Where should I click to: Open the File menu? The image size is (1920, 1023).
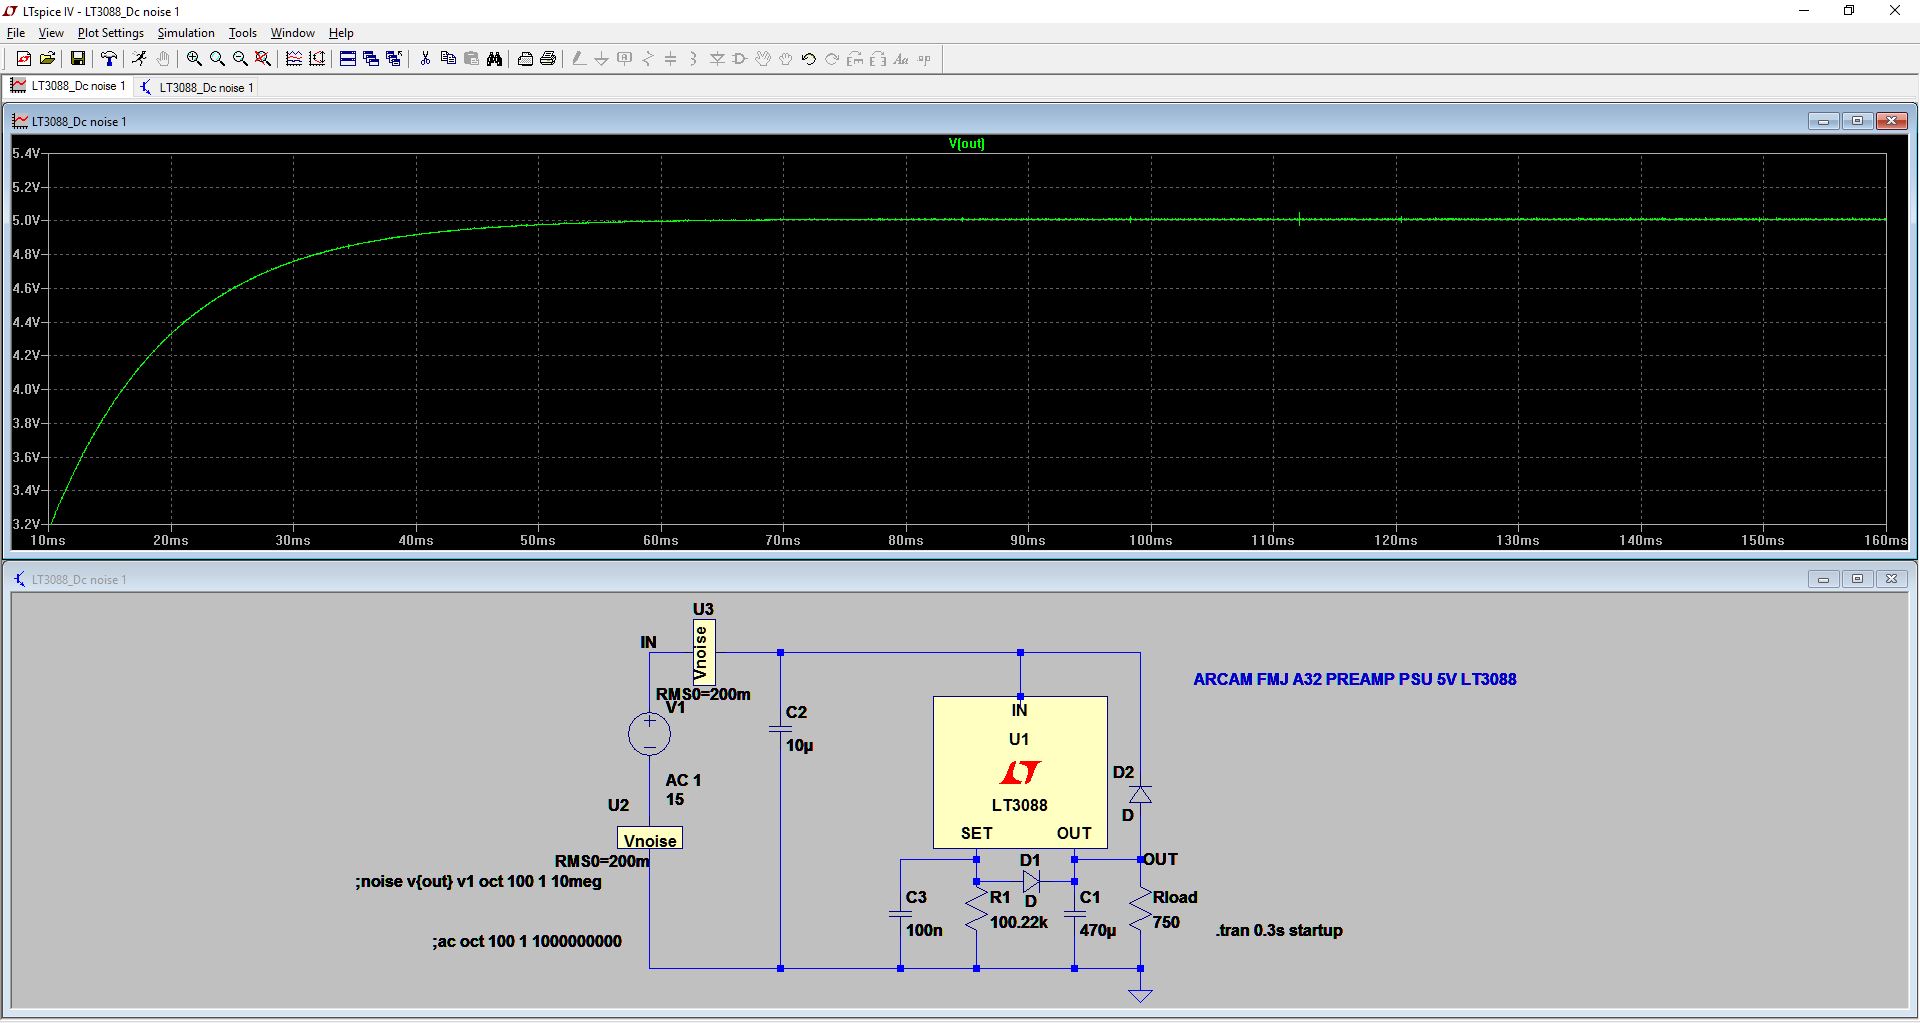coord(16,33)
